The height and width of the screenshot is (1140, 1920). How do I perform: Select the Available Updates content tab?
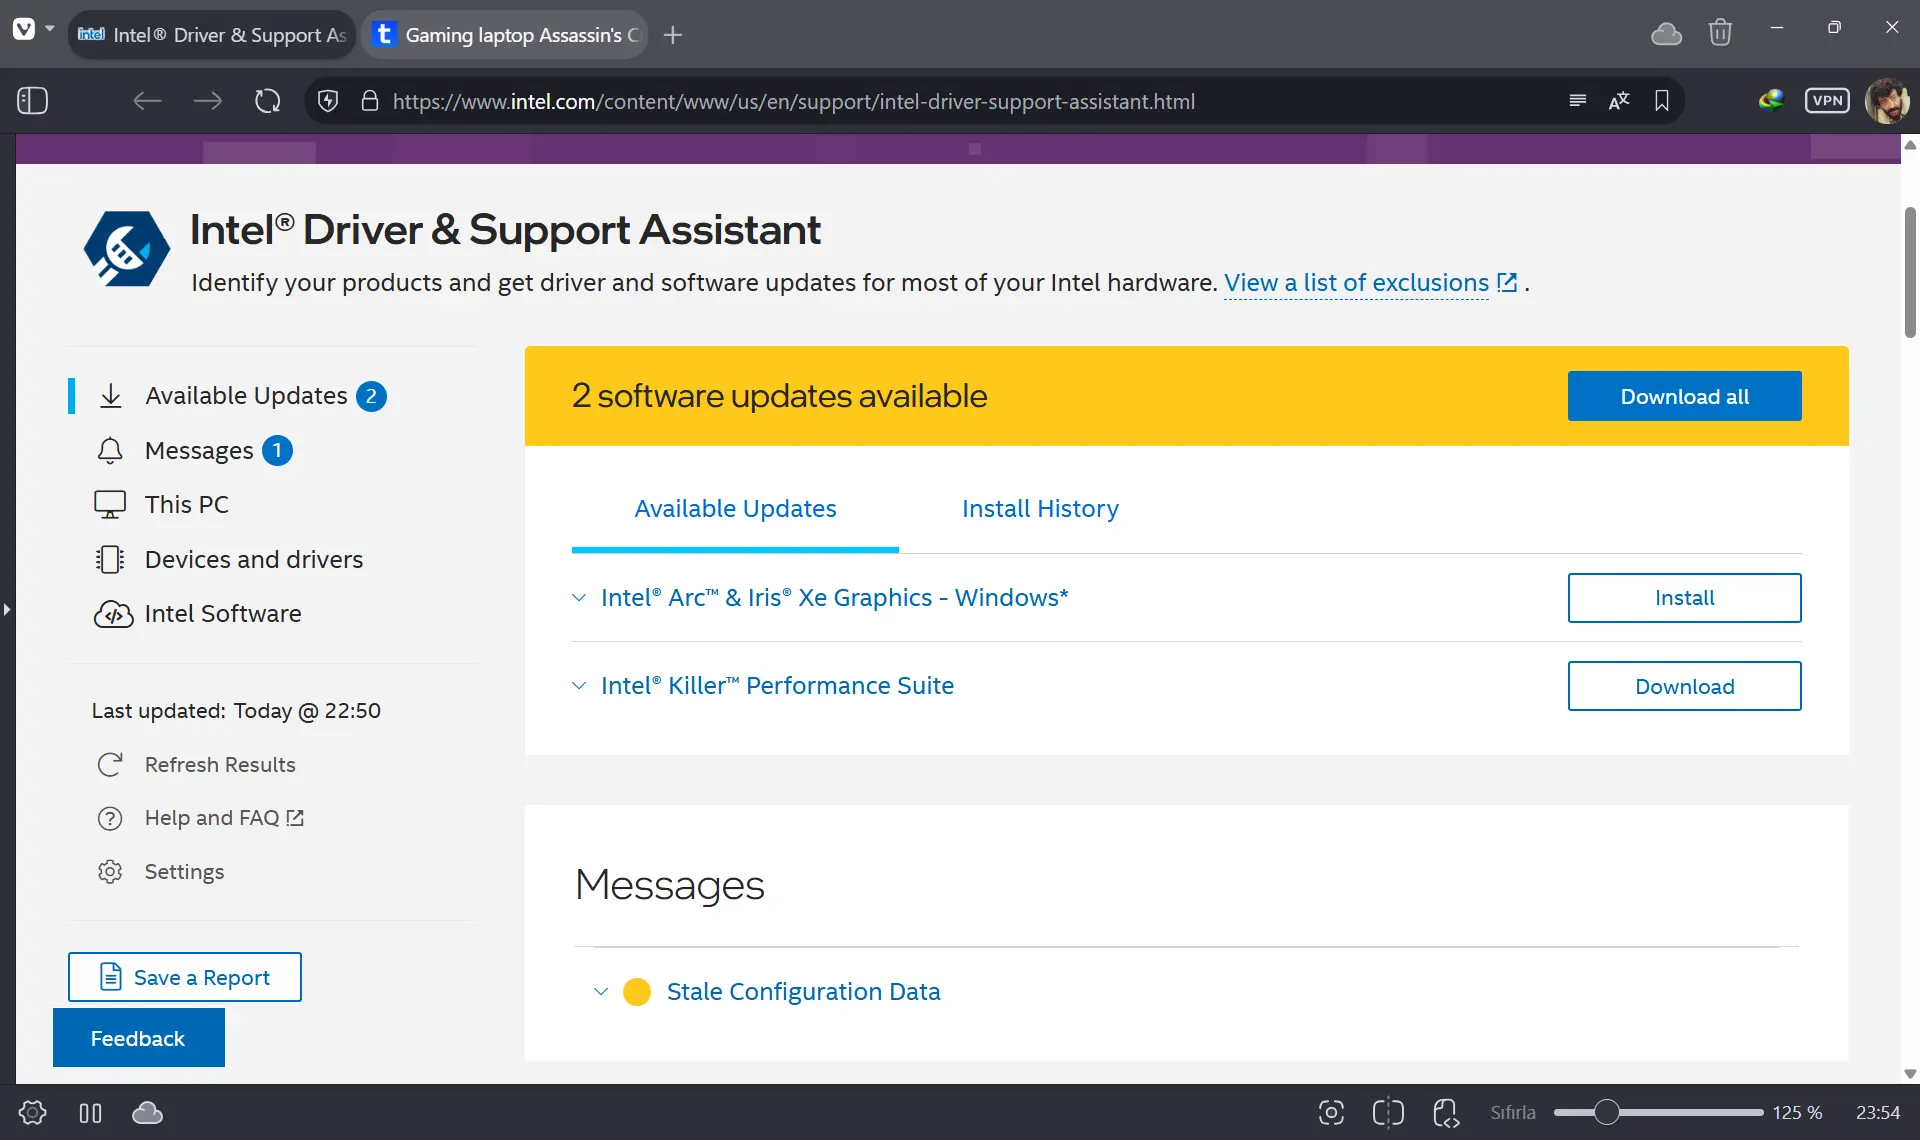(735, 508)
